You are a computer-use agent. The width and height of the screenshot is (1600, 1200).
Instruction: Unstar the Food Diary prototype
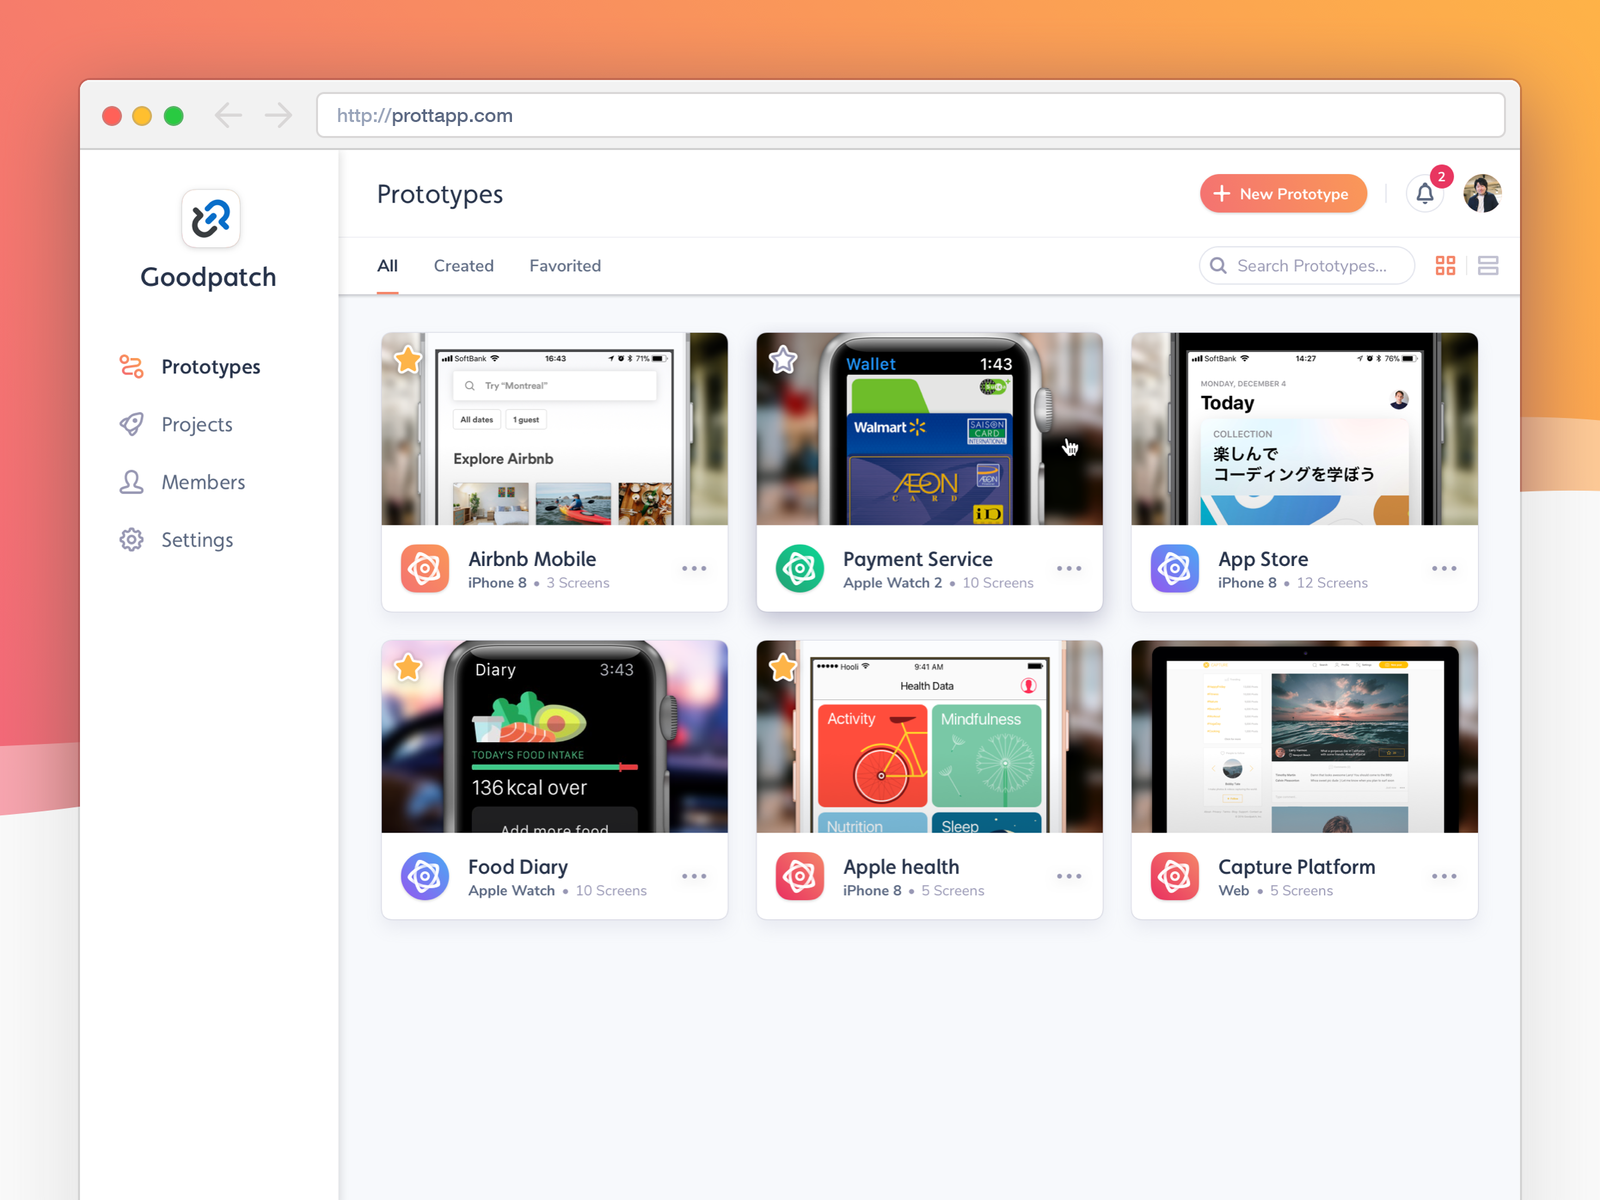click(407, 667)
